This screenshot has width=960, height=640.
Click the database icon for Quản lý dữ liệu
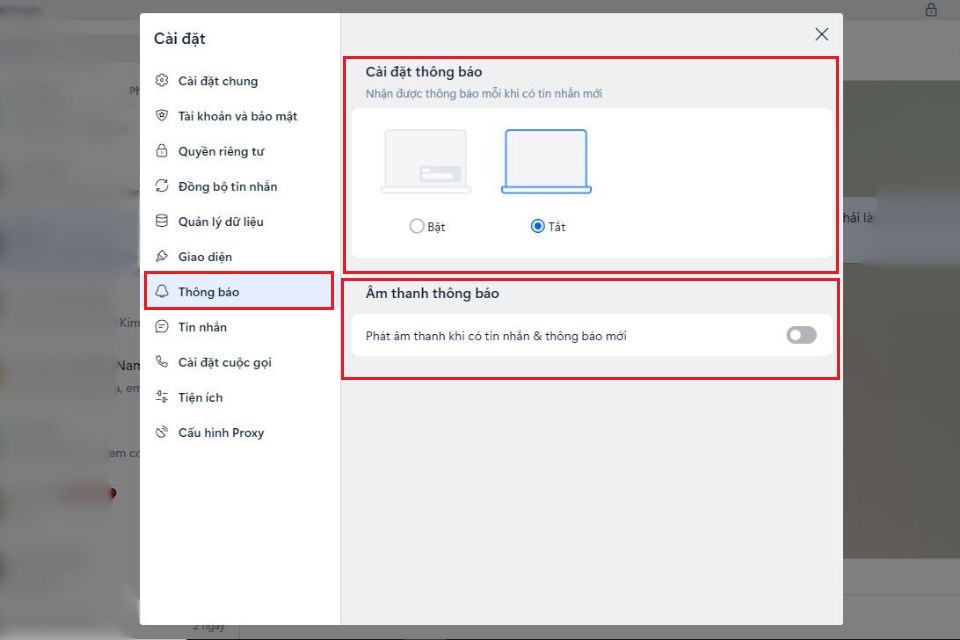[x=162, y=221]
